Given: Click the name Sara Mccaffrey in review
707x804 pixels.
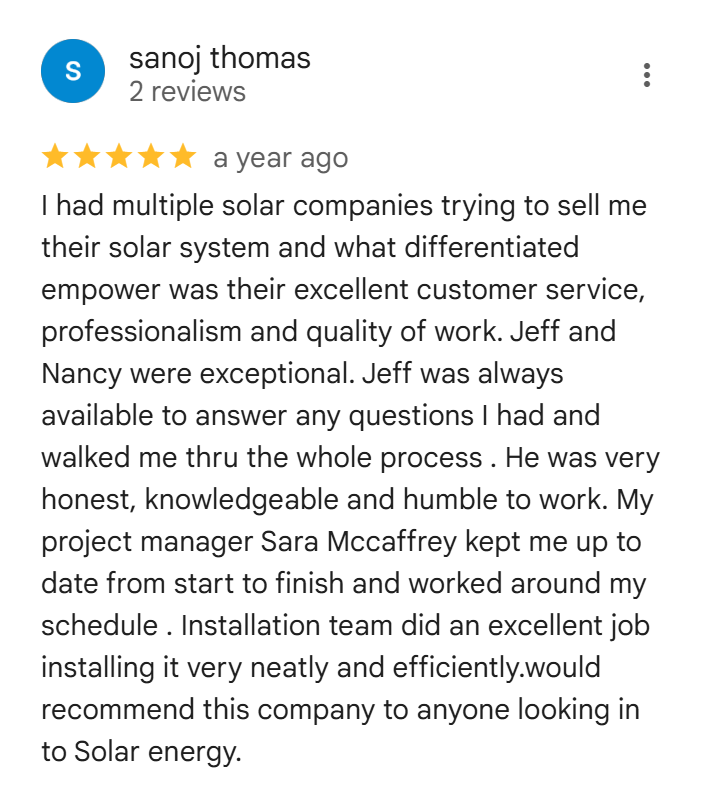Looking at the screenshot, I should tap(358, 541).
